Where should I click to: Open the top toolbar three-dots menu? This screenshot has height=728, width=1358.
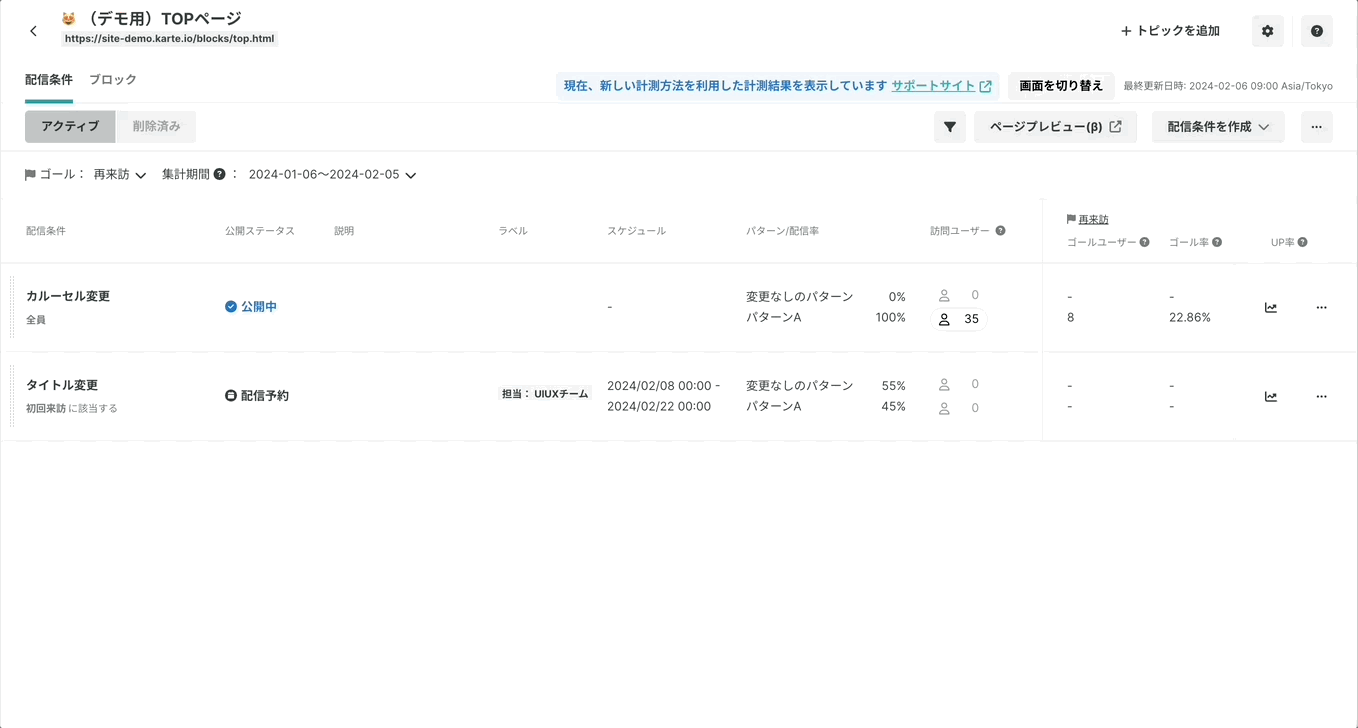pyautogui.click(x=1316, y=127)
